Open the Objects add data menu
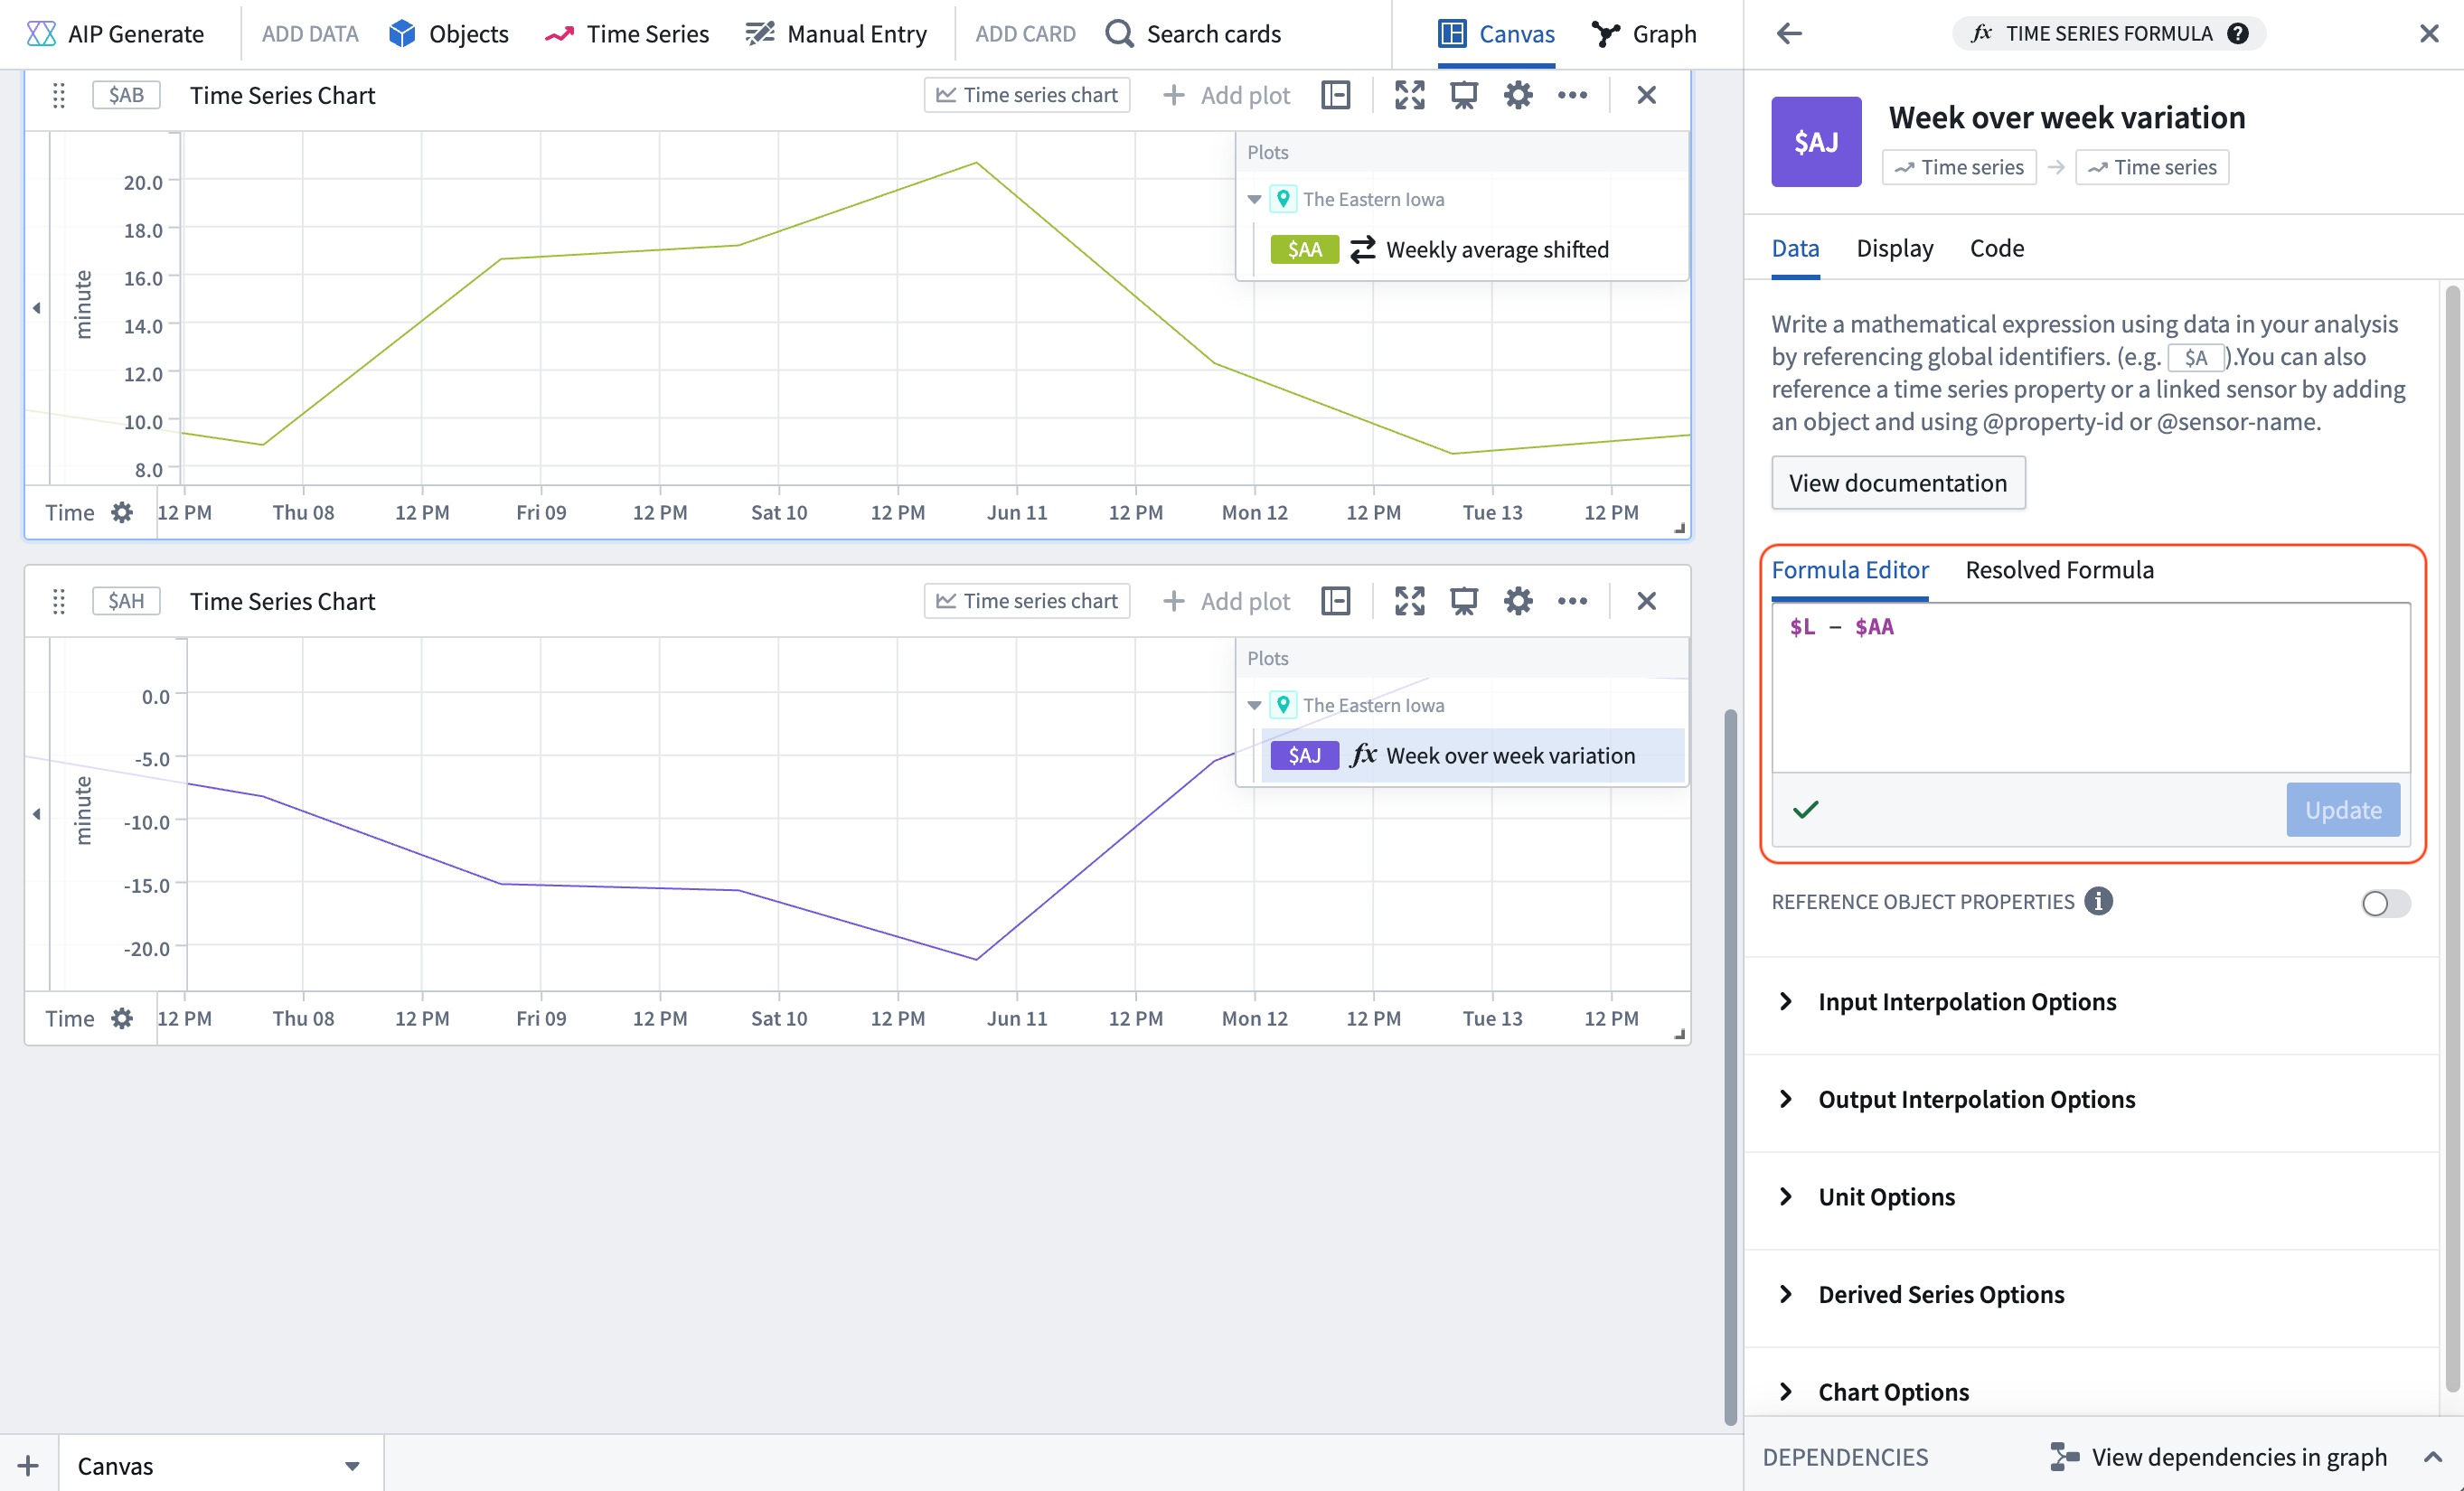2464x1491 pixels. (x=448, y=34)
